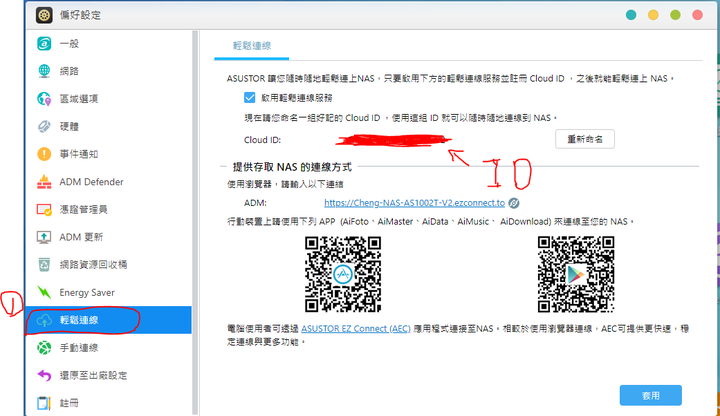Open the 事件通知 notification icon
This screenshot has width=720, height=416.
click(44, 154)
